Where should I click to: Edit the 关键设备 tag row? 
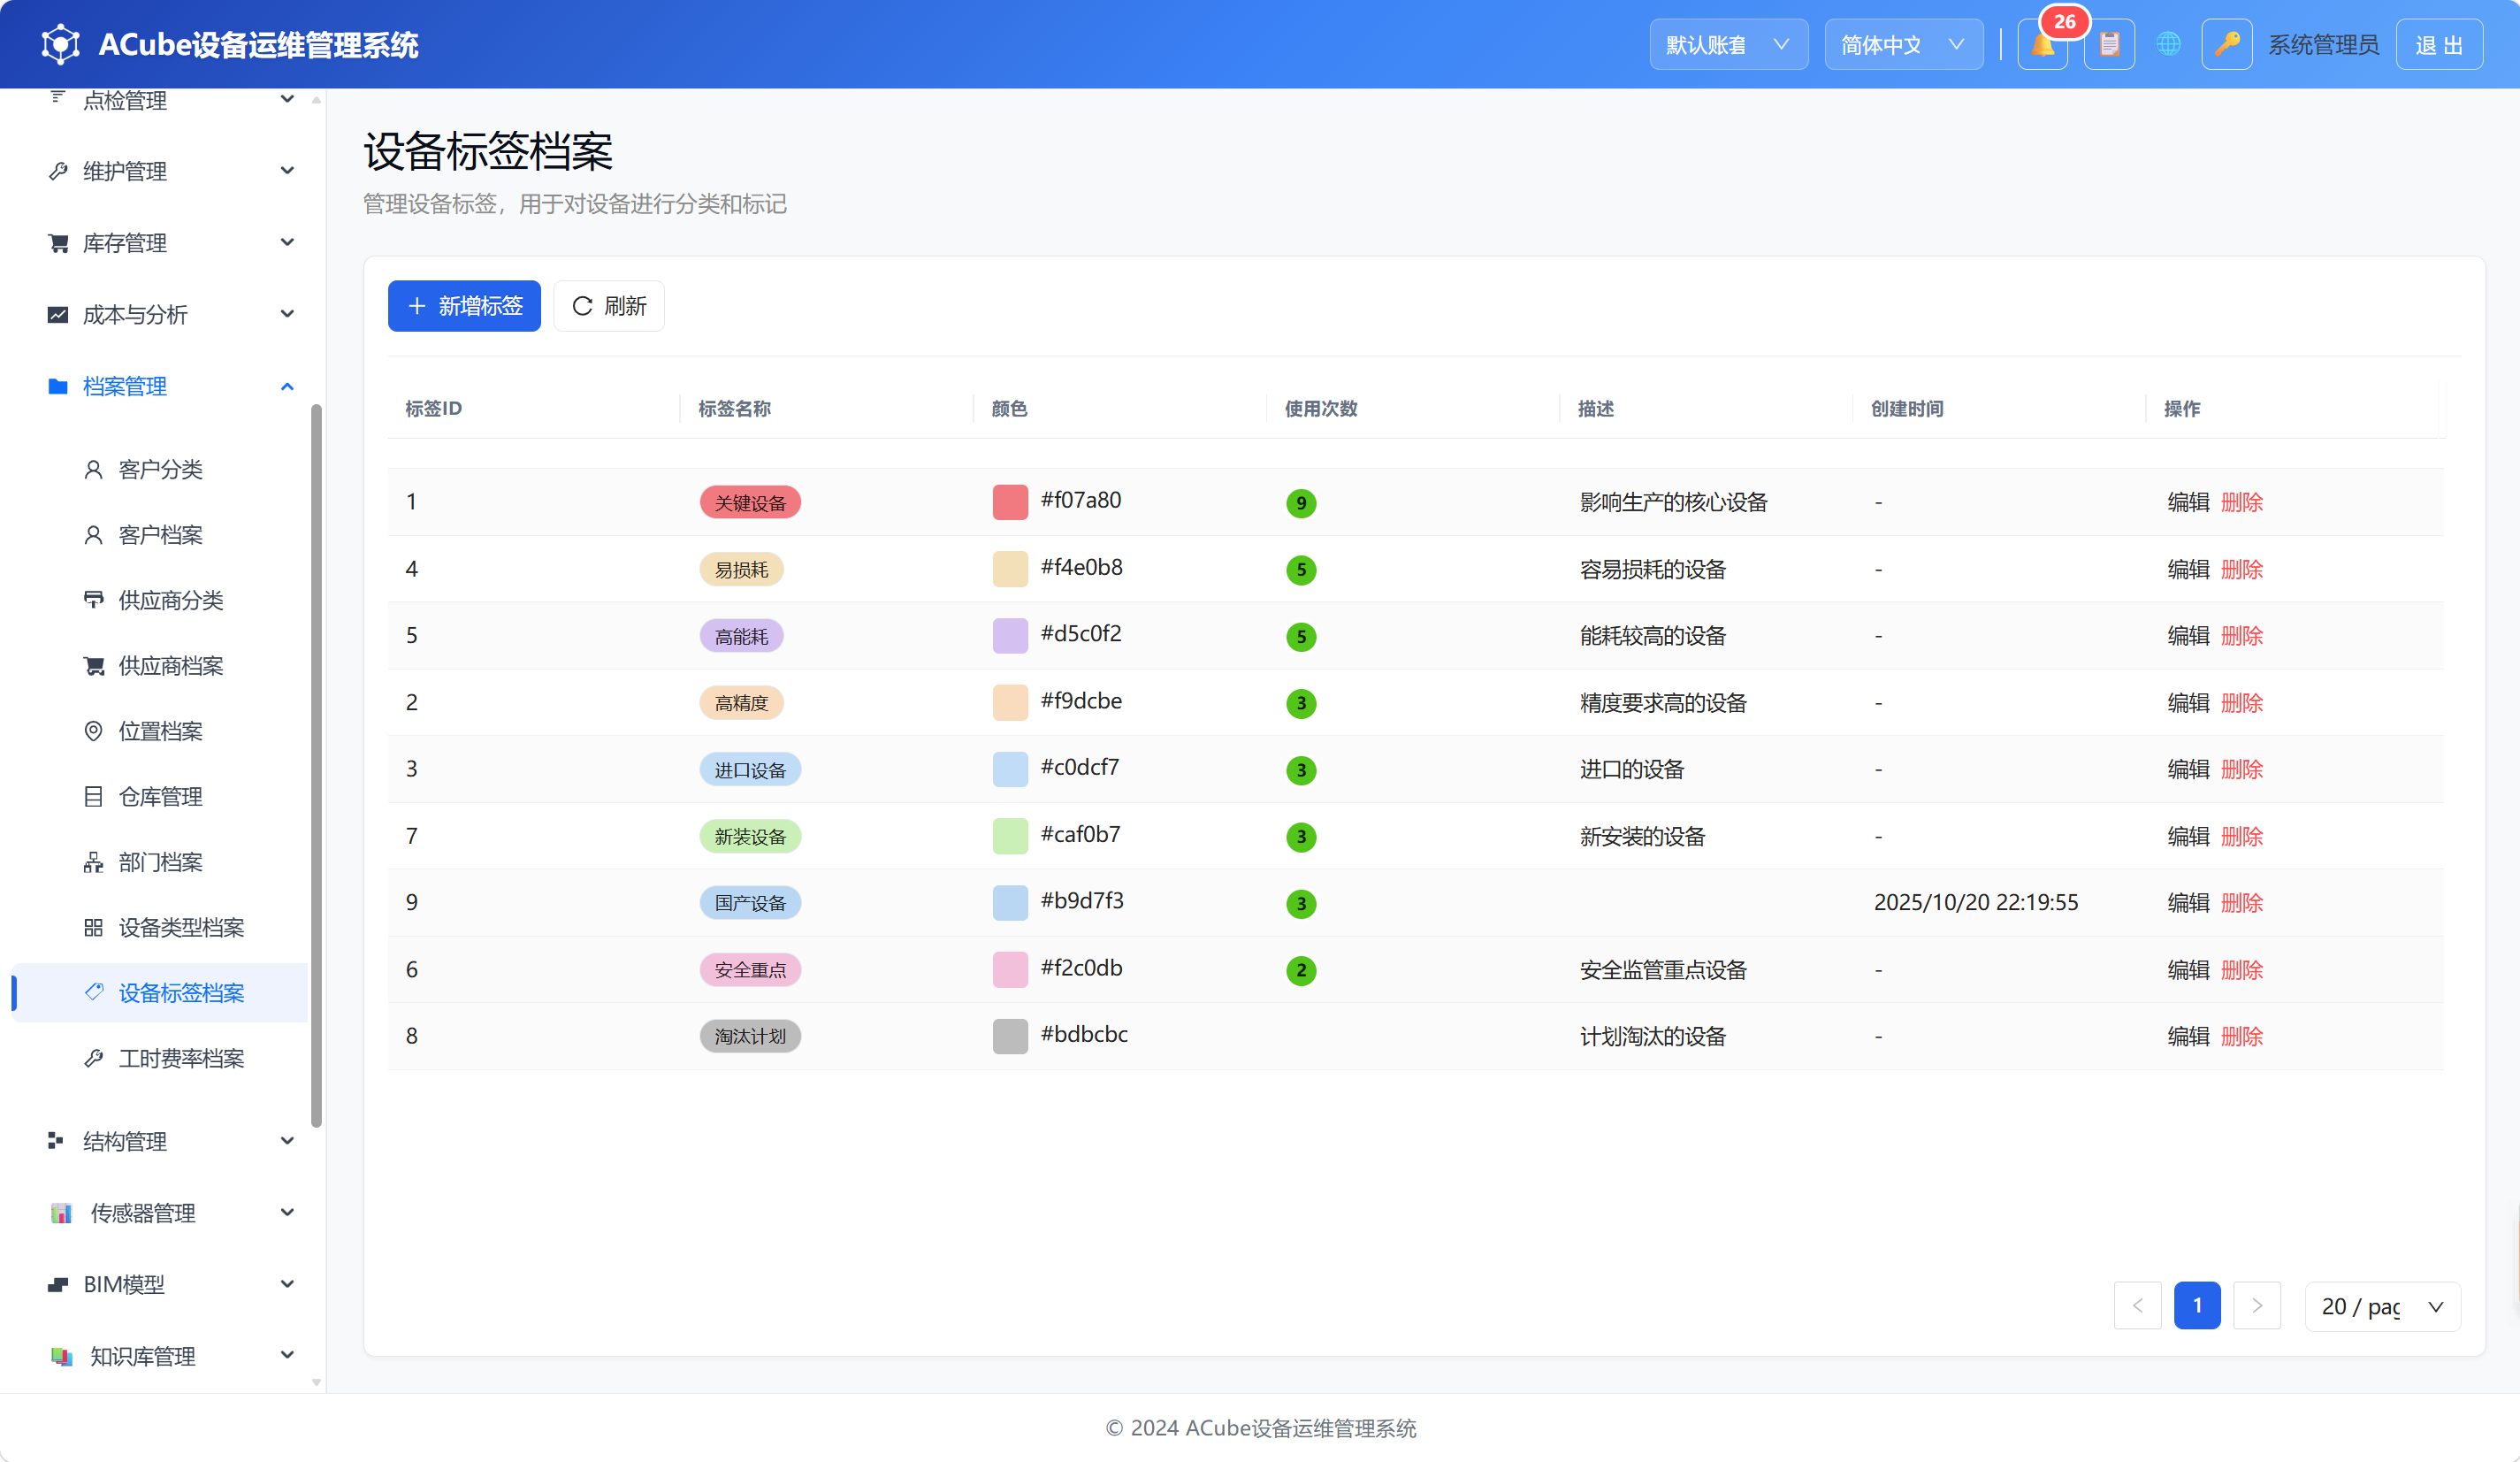tap(2188, 502)
